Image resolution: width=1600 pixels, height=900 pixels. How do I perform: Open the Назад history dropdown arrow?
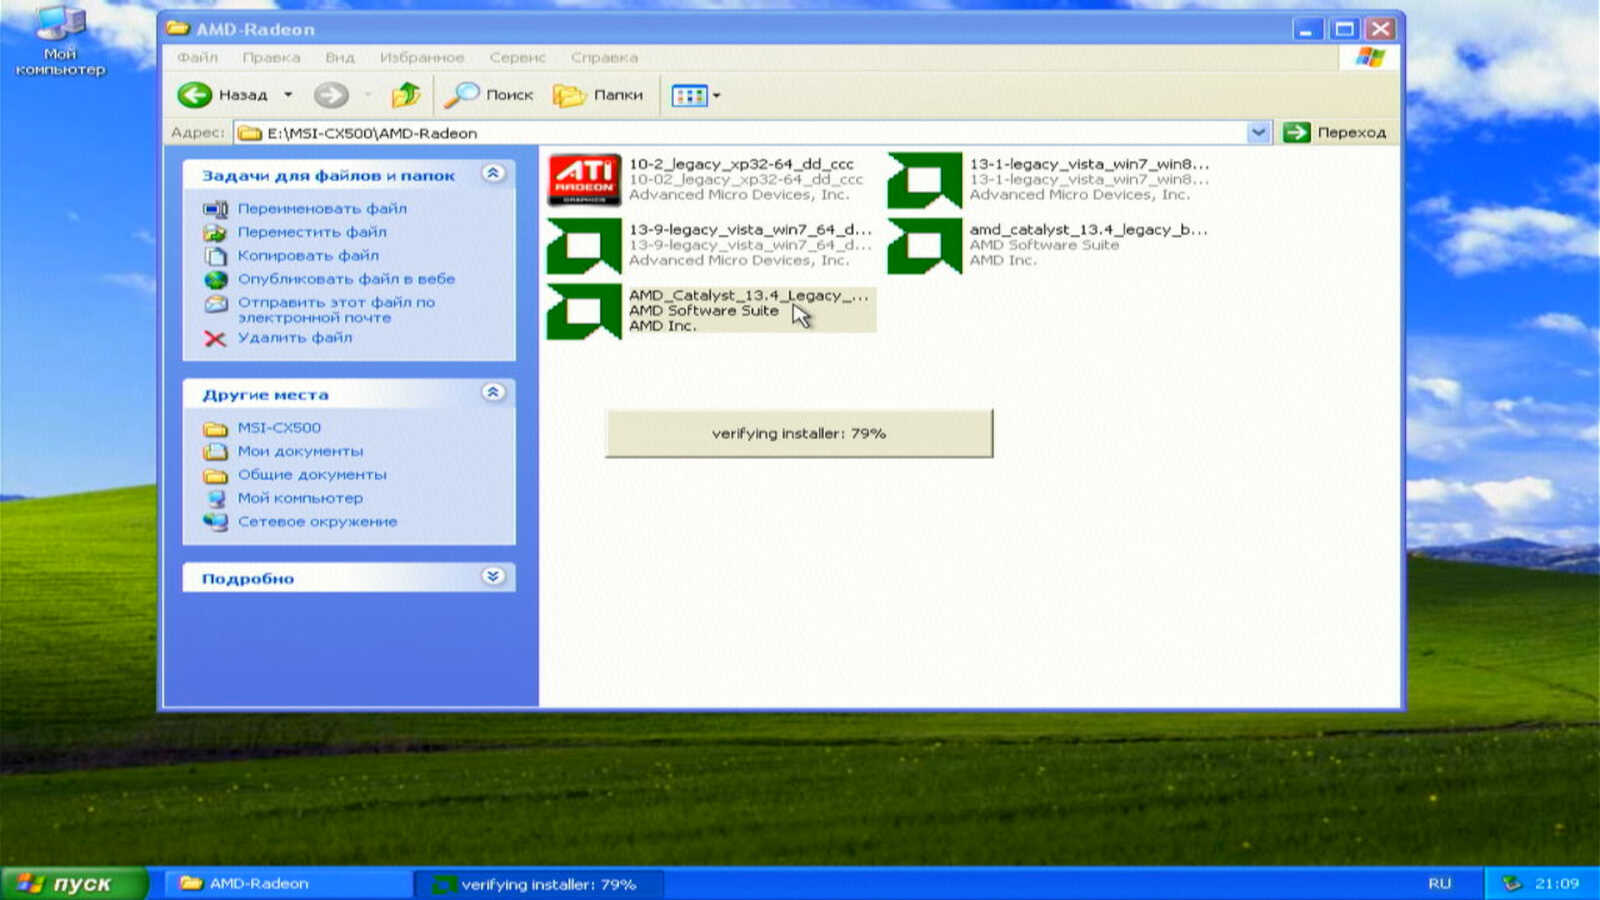288,95
